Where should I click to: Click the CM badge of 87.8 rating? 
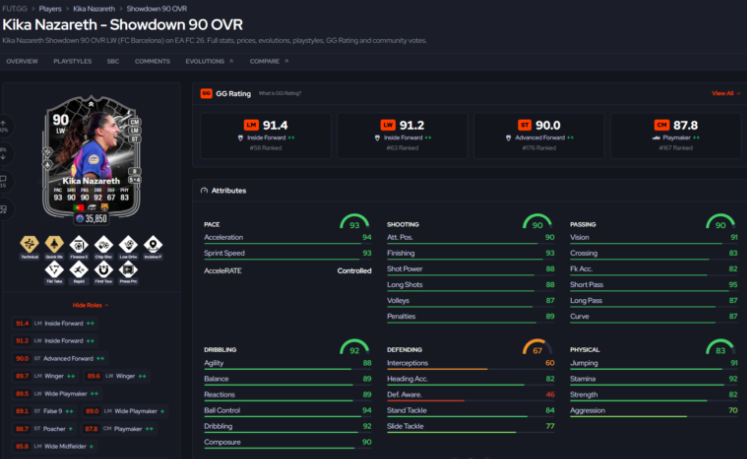pyautogui.click(x=662, y=125)
